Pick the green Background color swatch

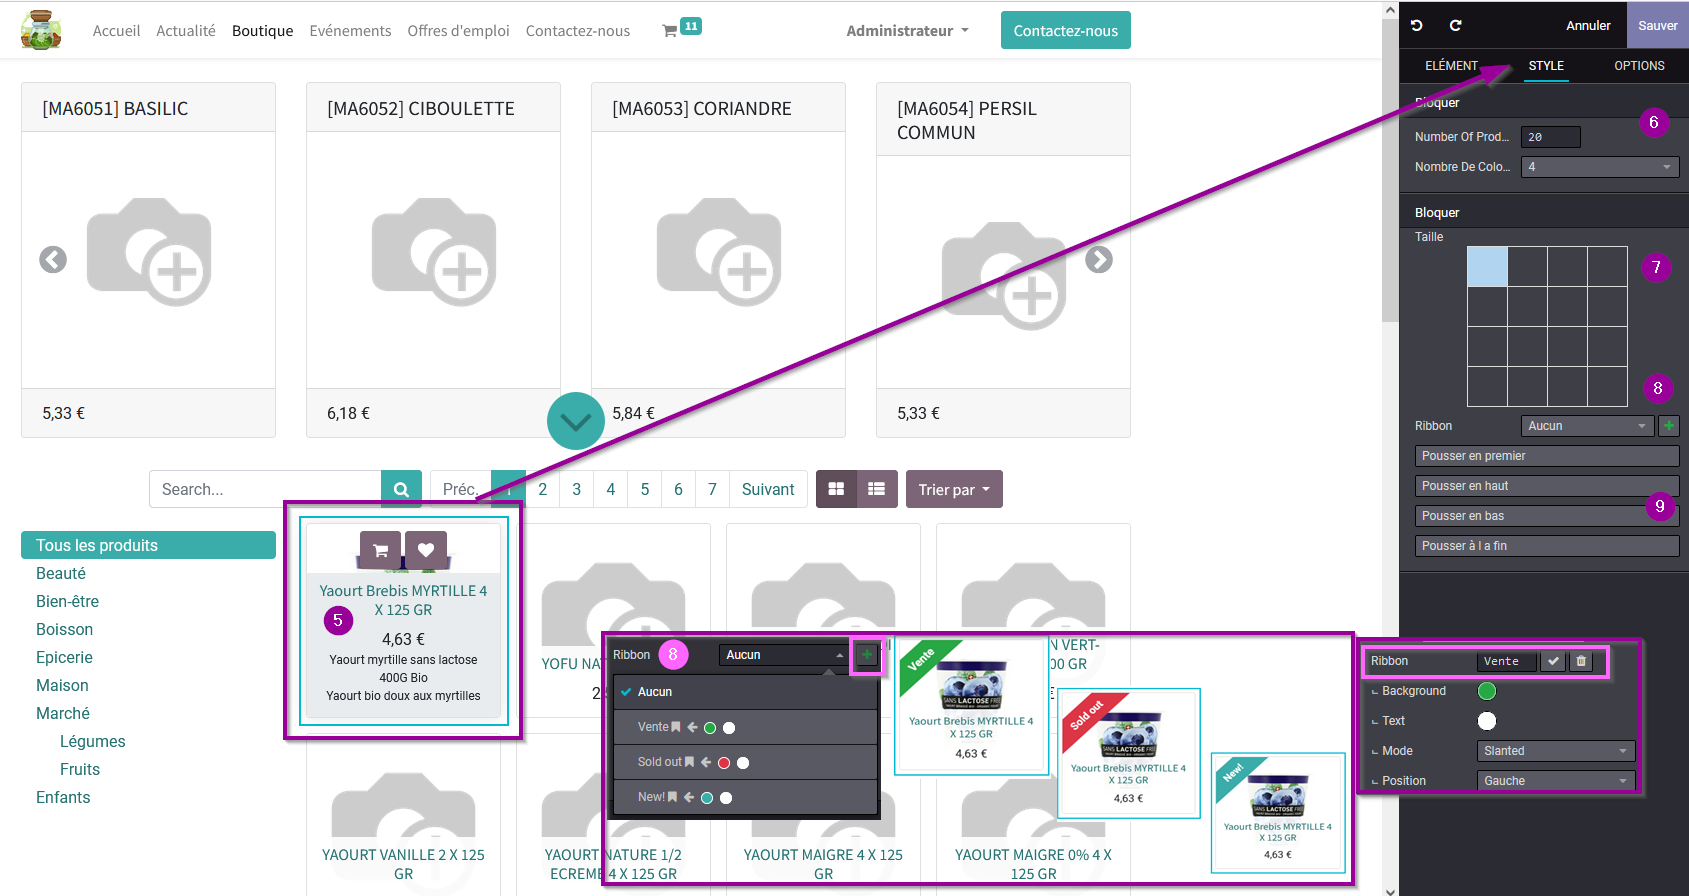pyautogui.click(x=1487, y=691)
